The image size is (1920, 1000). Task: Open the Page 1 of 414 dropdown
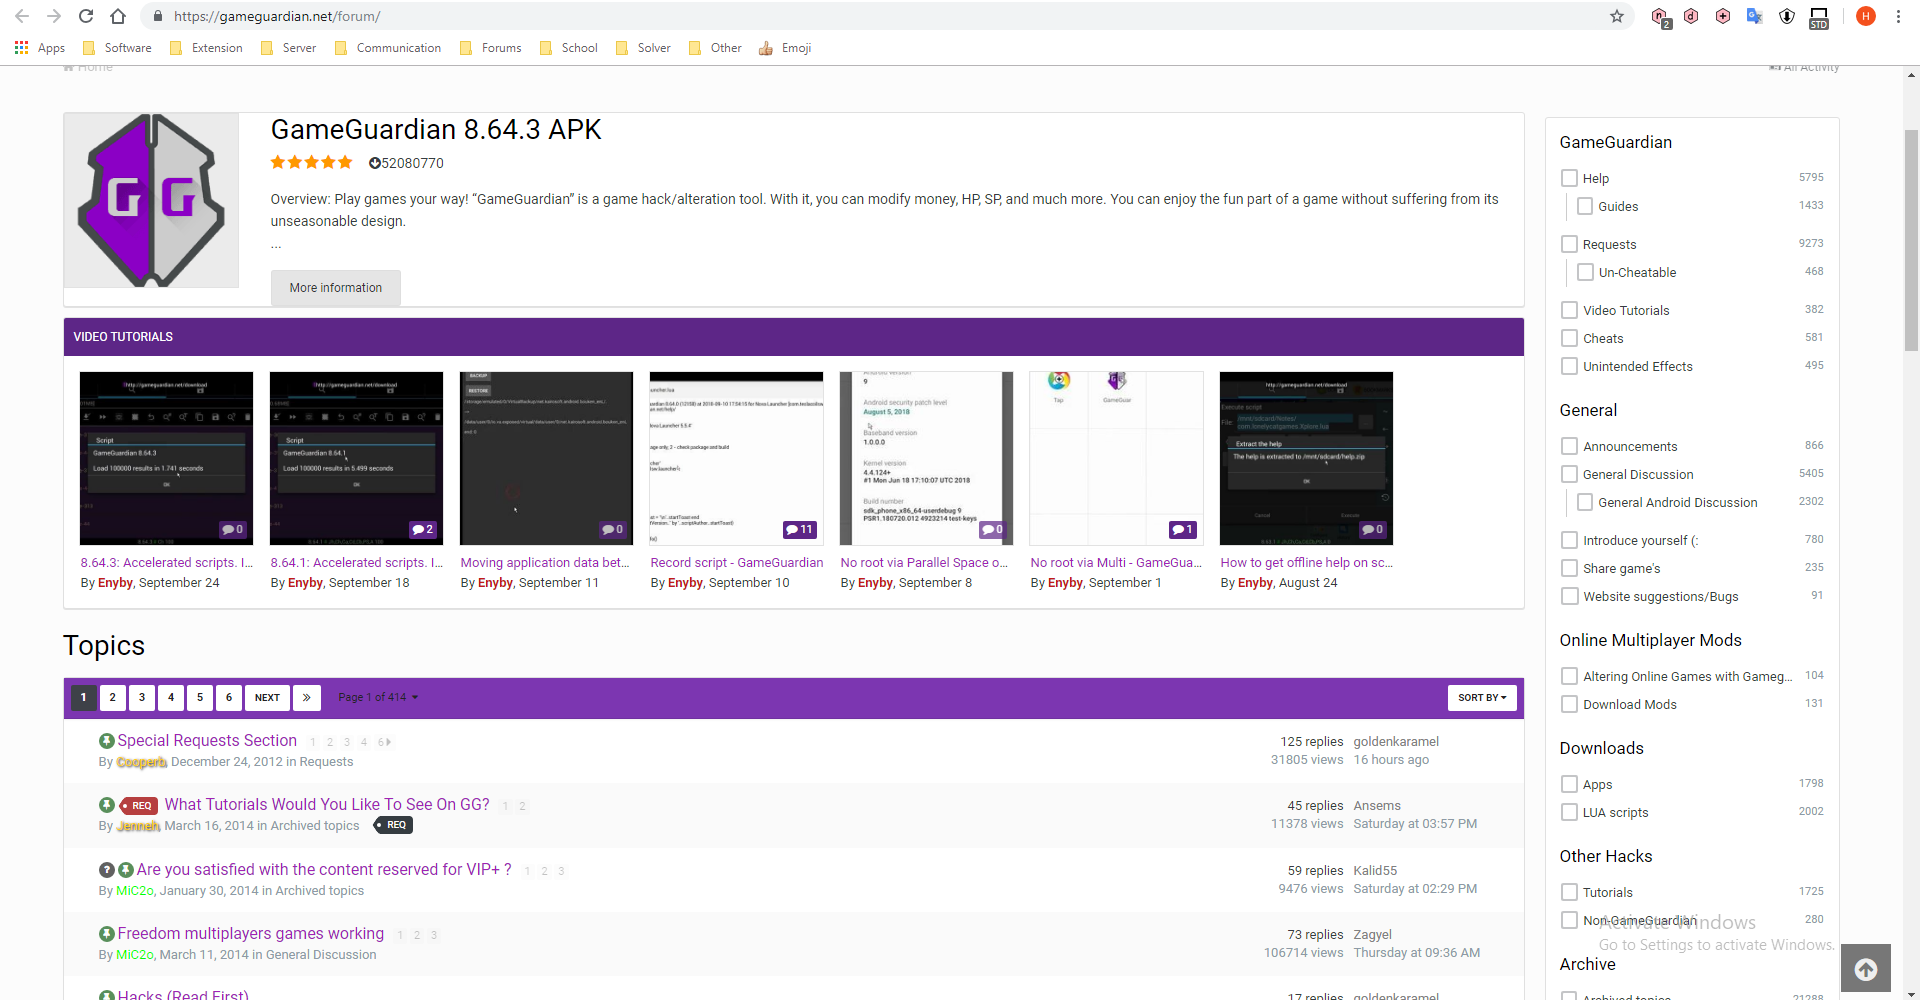tap(378, 697)
